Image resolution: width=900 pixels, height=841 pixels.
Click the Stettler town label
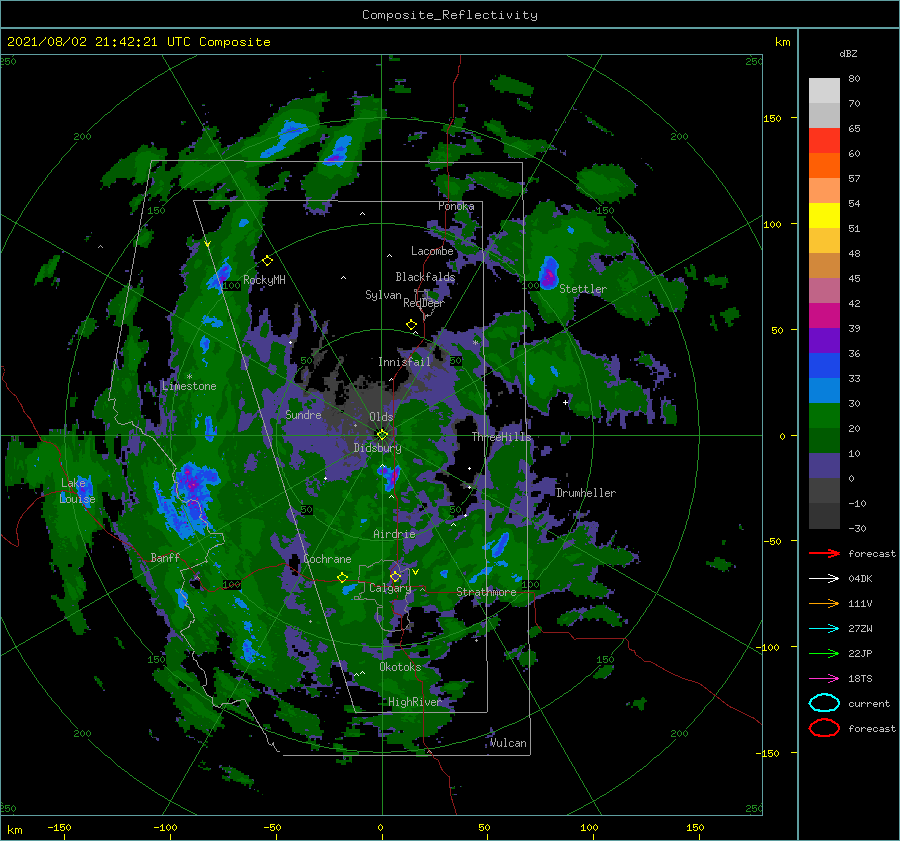(x=583, y=289)
